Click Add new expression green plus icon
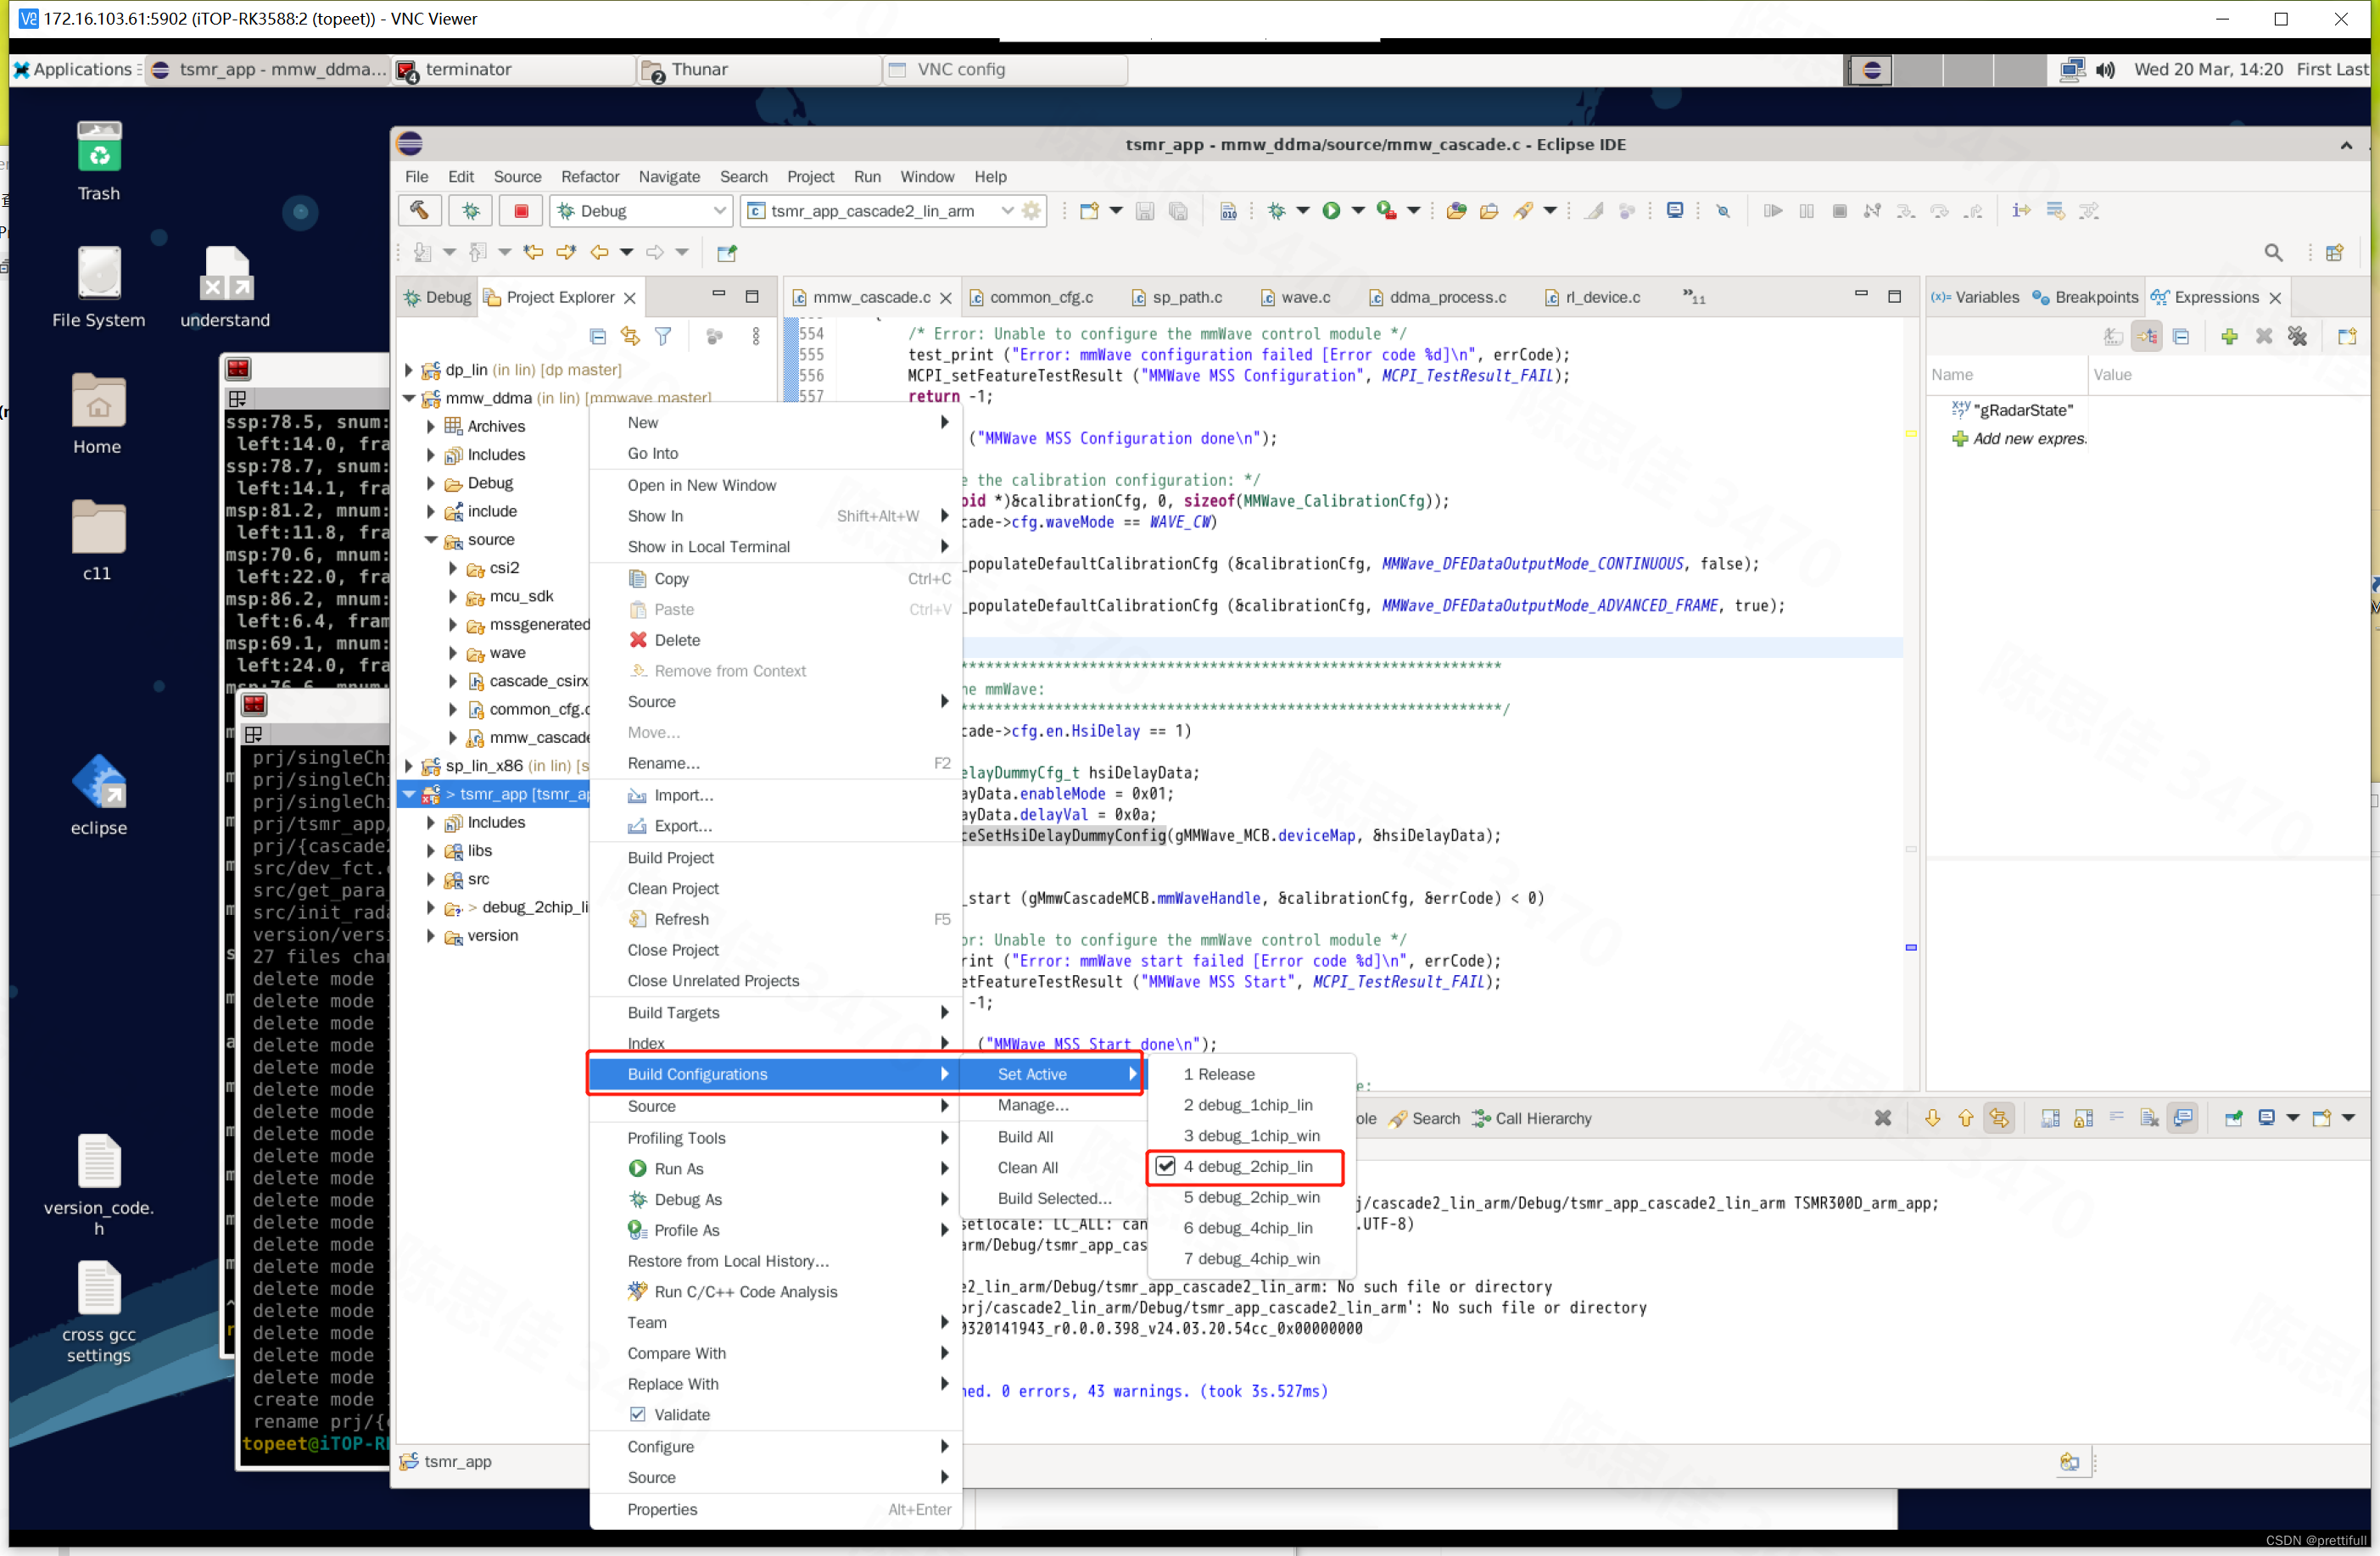This screenshot has width=2380, height=1556. point(2229,337)
